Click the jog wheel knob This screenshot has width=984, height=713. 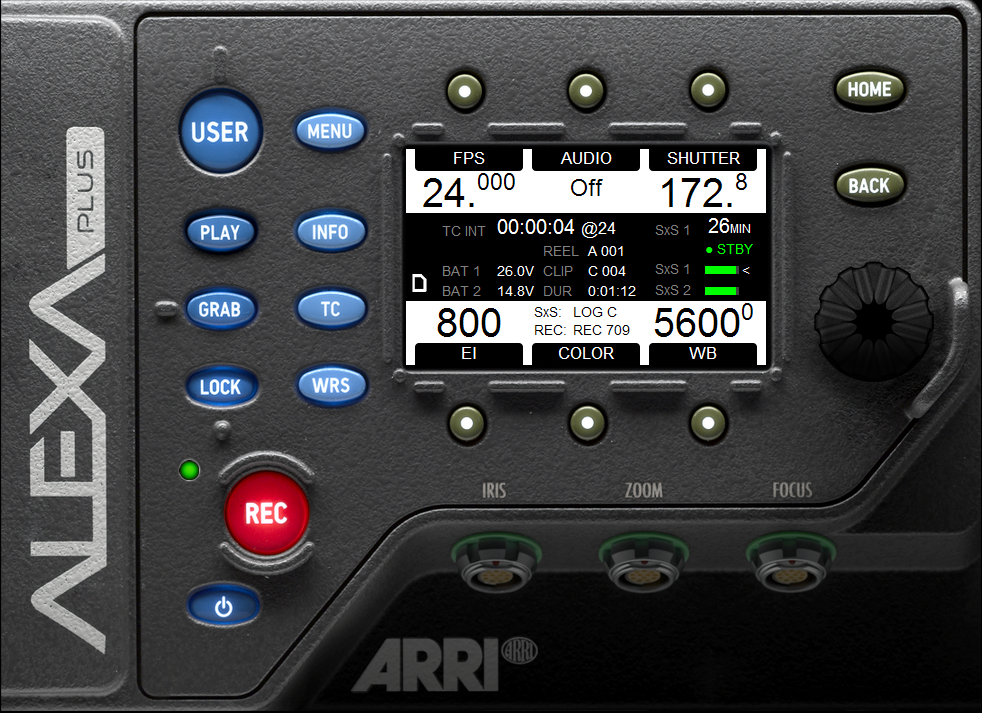click(873, 322)
